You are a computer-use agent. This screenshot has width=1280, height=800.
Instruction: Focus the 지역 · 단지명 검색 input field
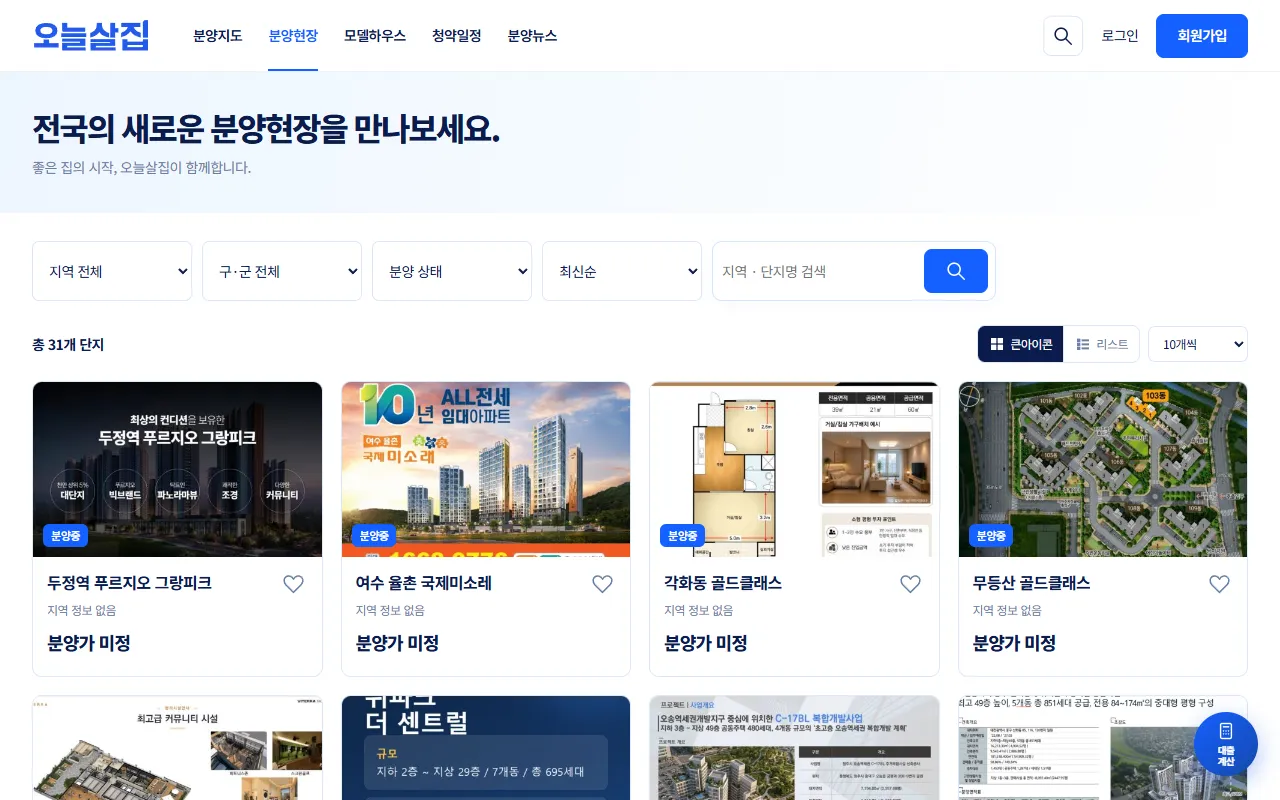point(818,271)
